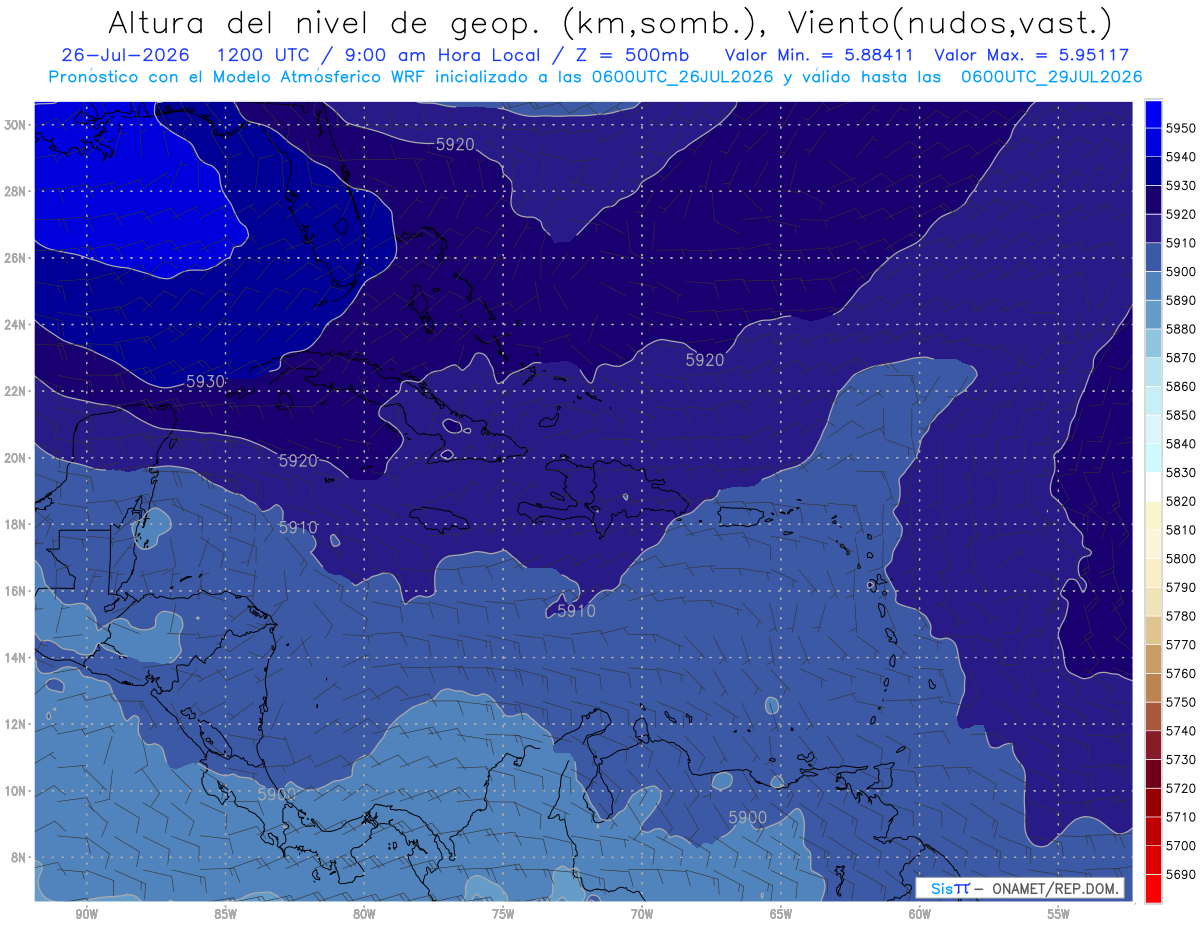
Task: Click the 5700 colorbar value label
Action: (1181, 845)
